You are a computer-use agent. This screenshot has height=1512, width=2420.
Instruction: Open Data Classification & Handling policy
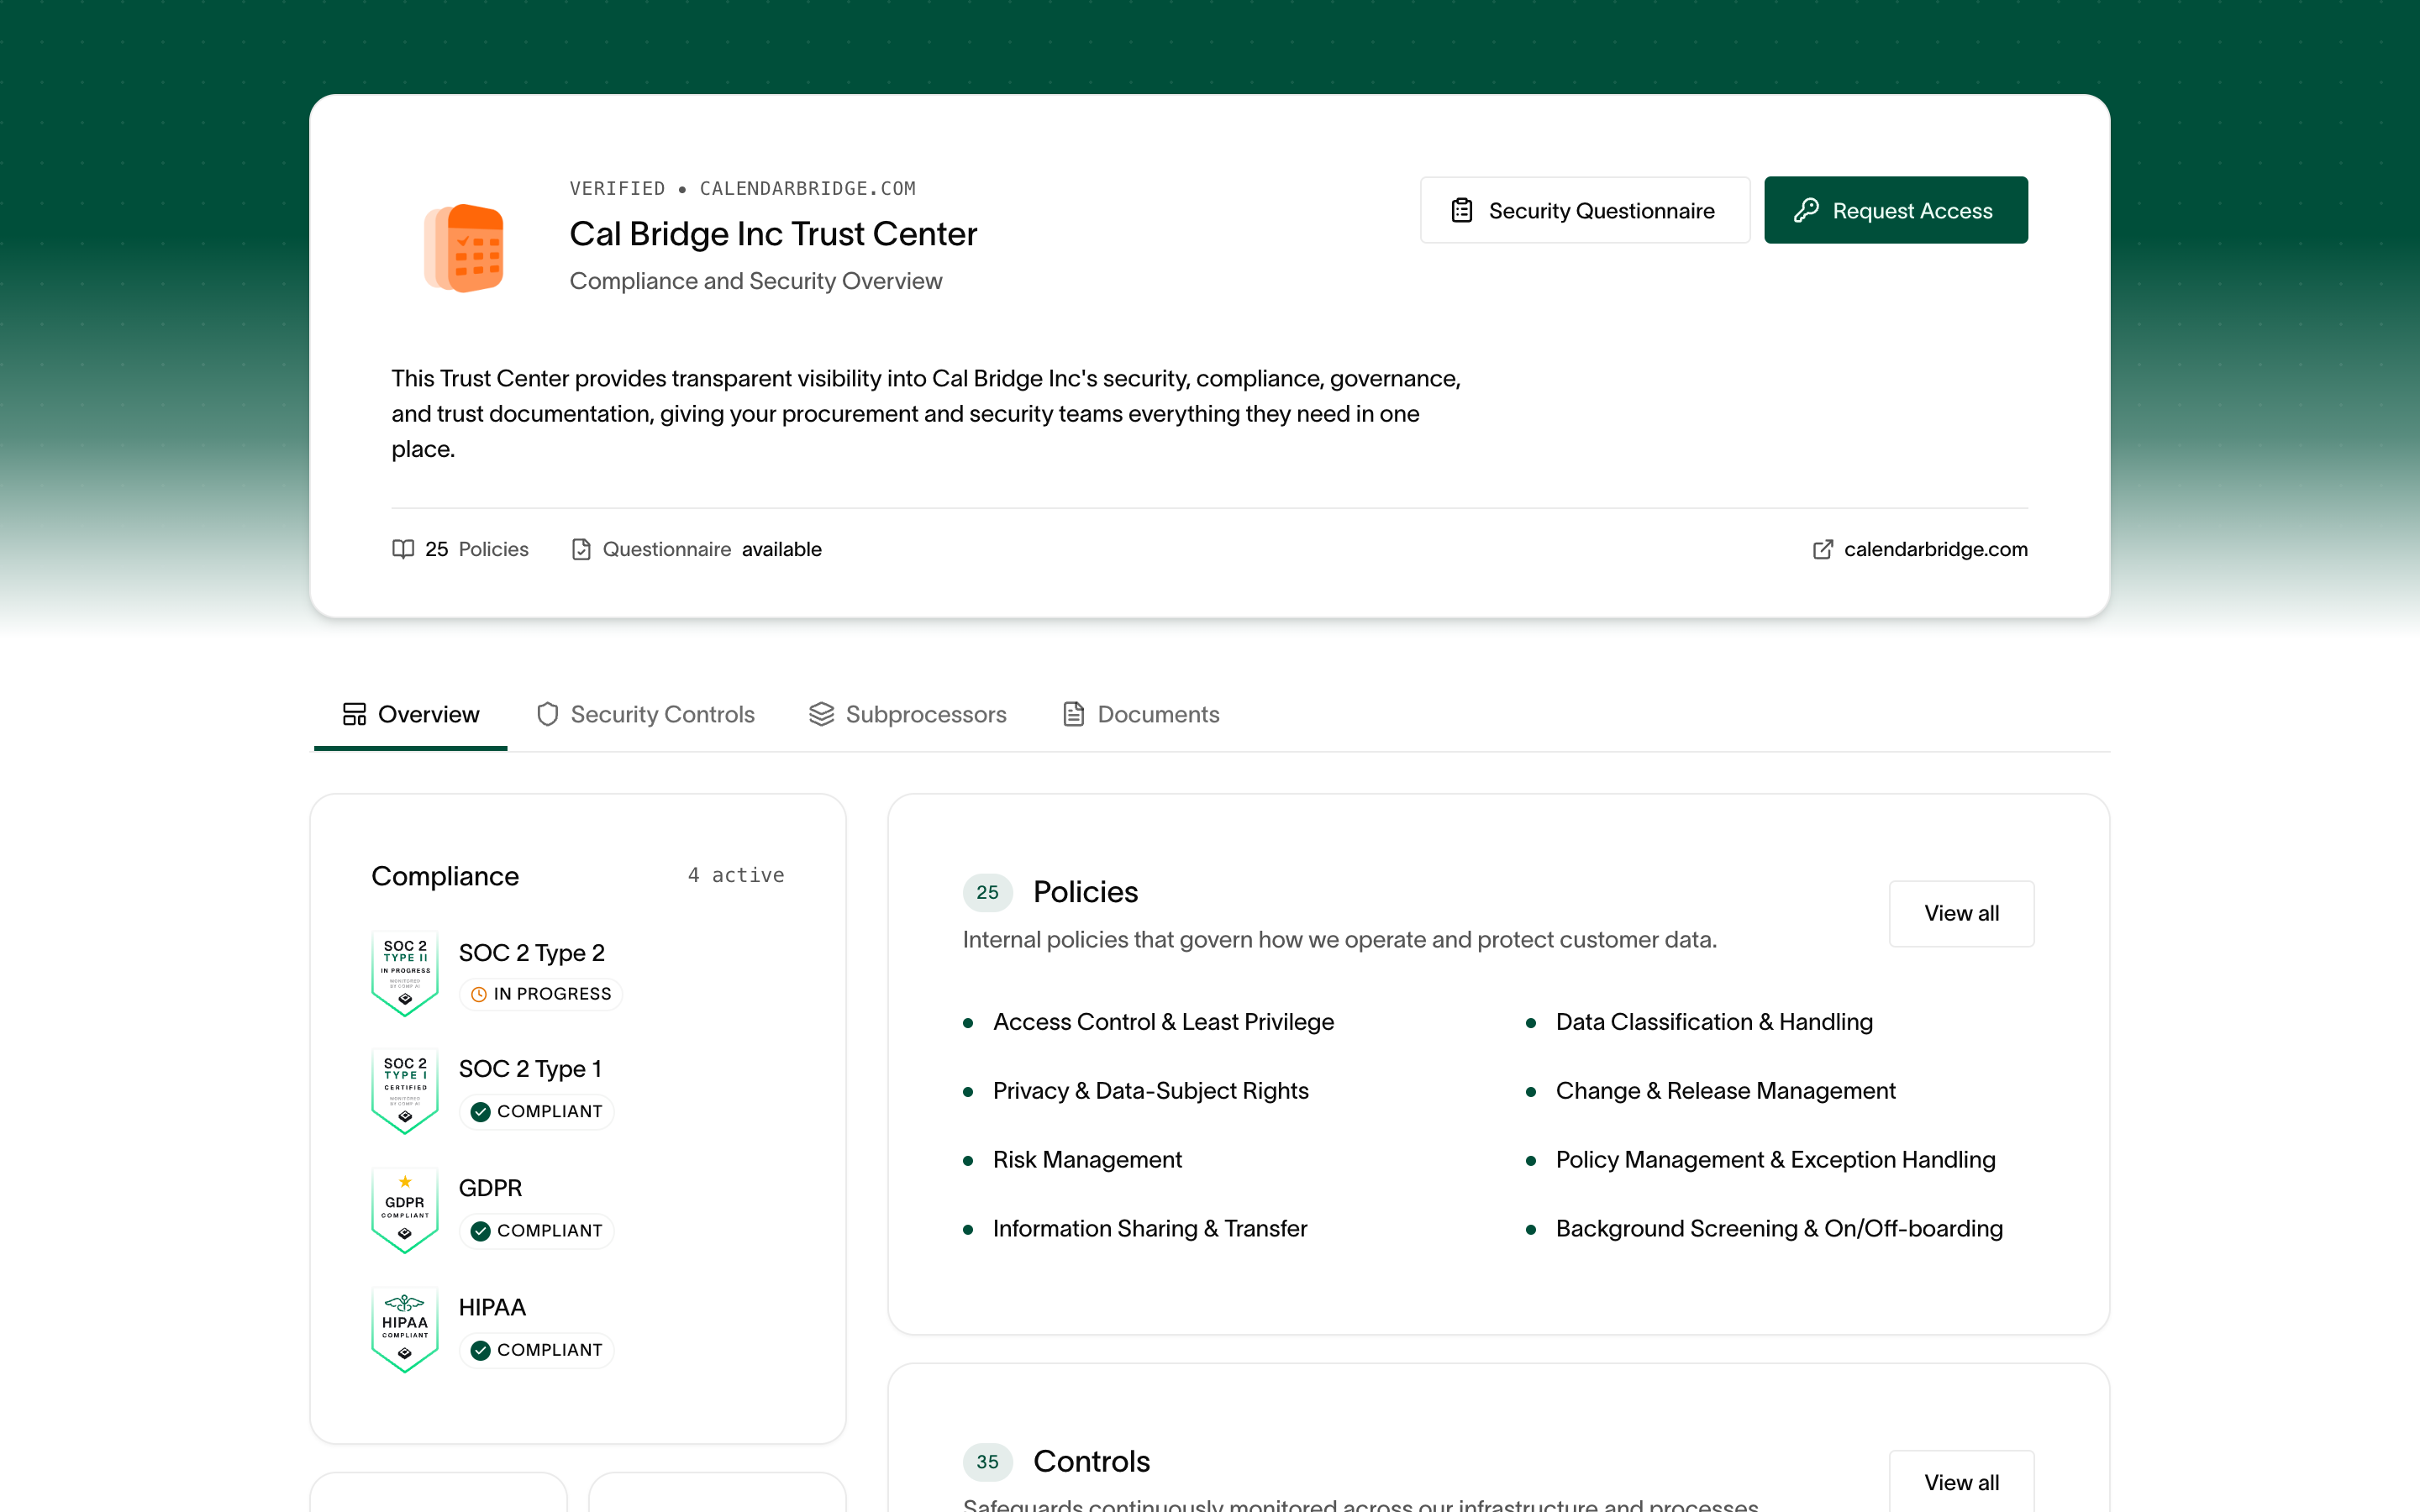[1714, 1022]
